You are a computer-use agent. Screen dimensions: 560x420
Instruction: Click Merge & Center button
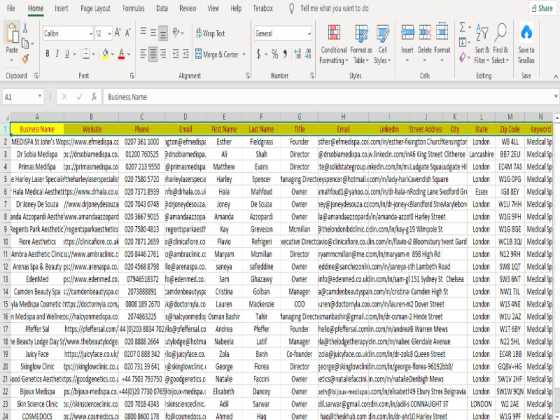217,54
